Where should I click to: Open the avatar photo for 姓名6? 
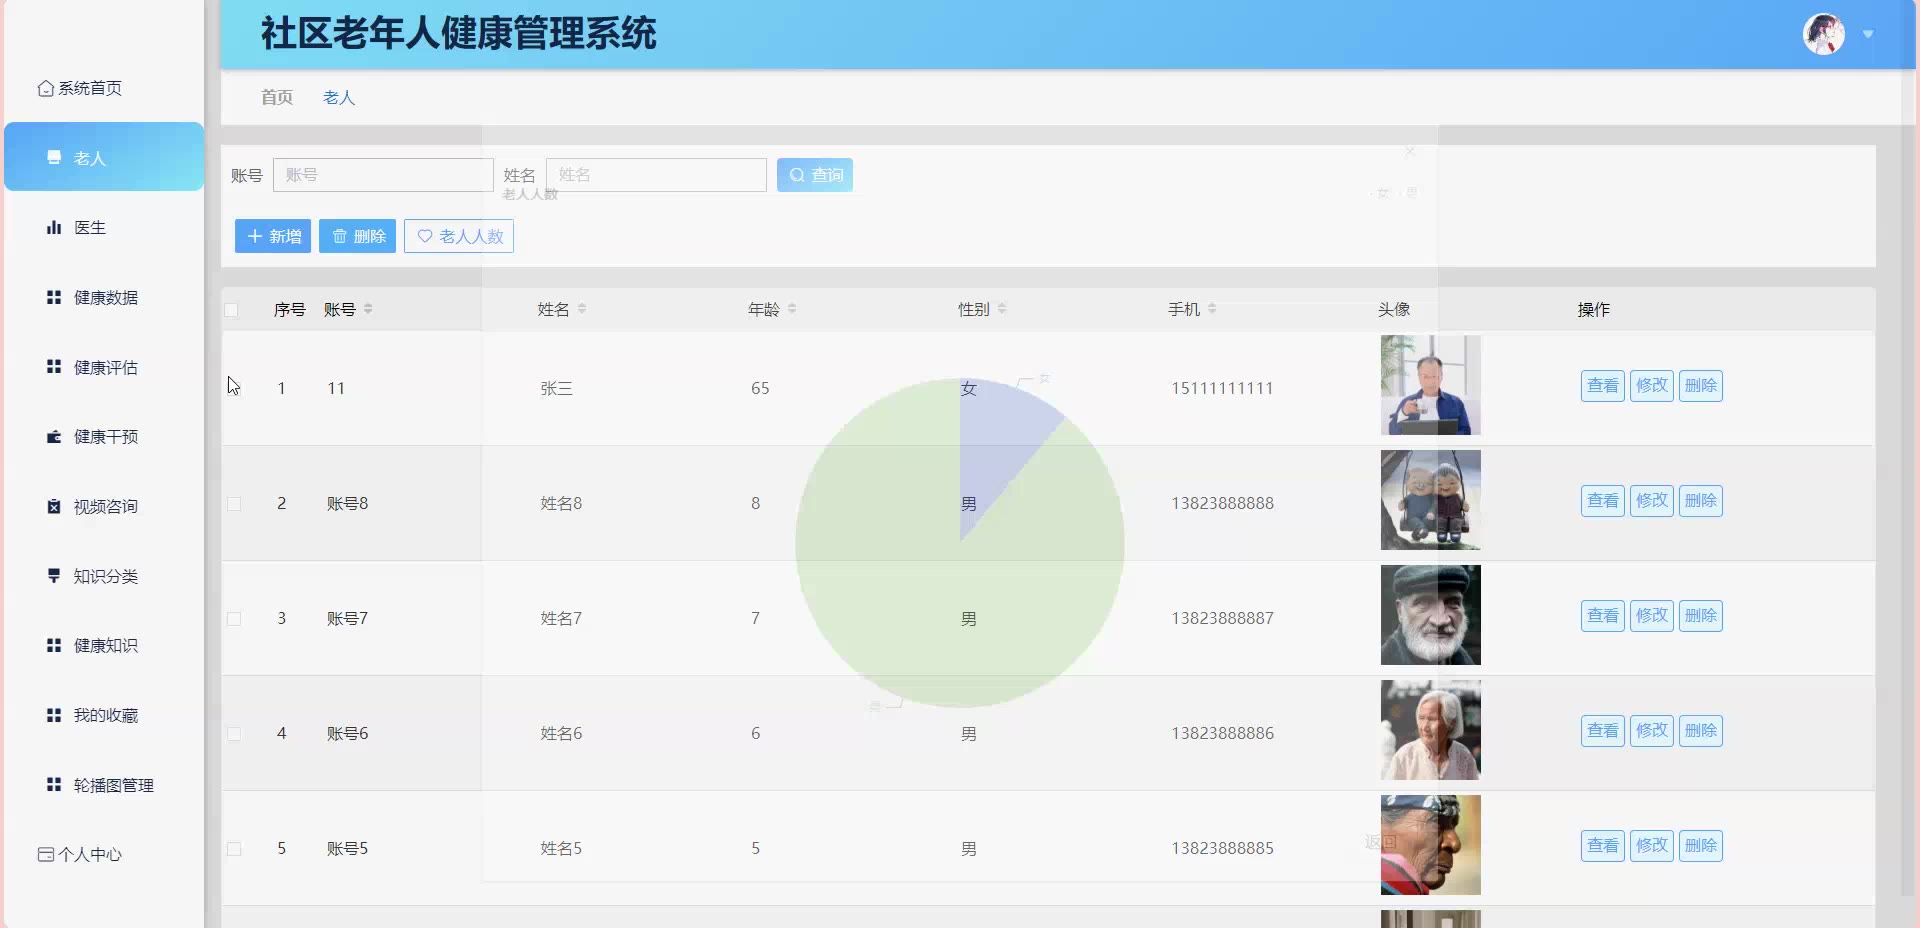[x=1431, y=730]
